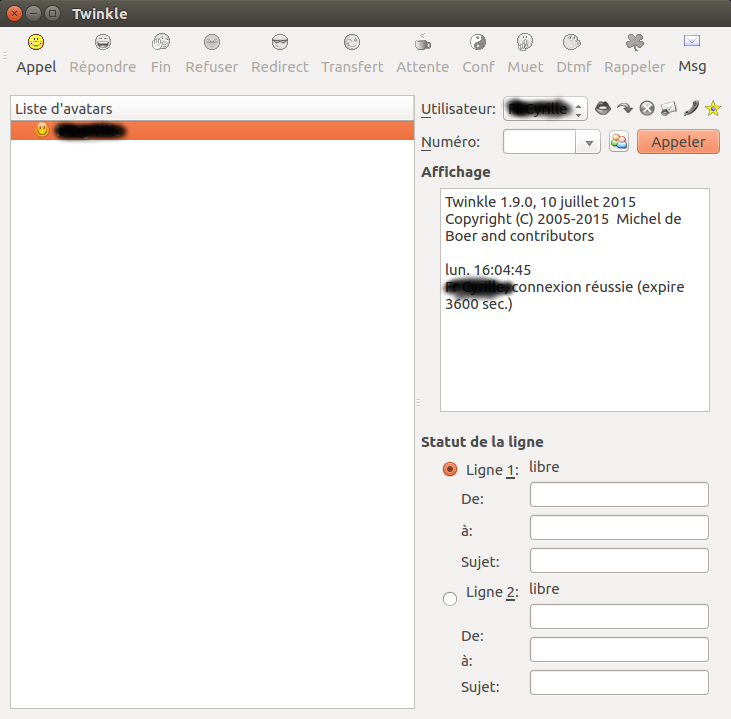Click the Conf yin-yang toolbar icon

pyautogui.click(x=478, y=42)
